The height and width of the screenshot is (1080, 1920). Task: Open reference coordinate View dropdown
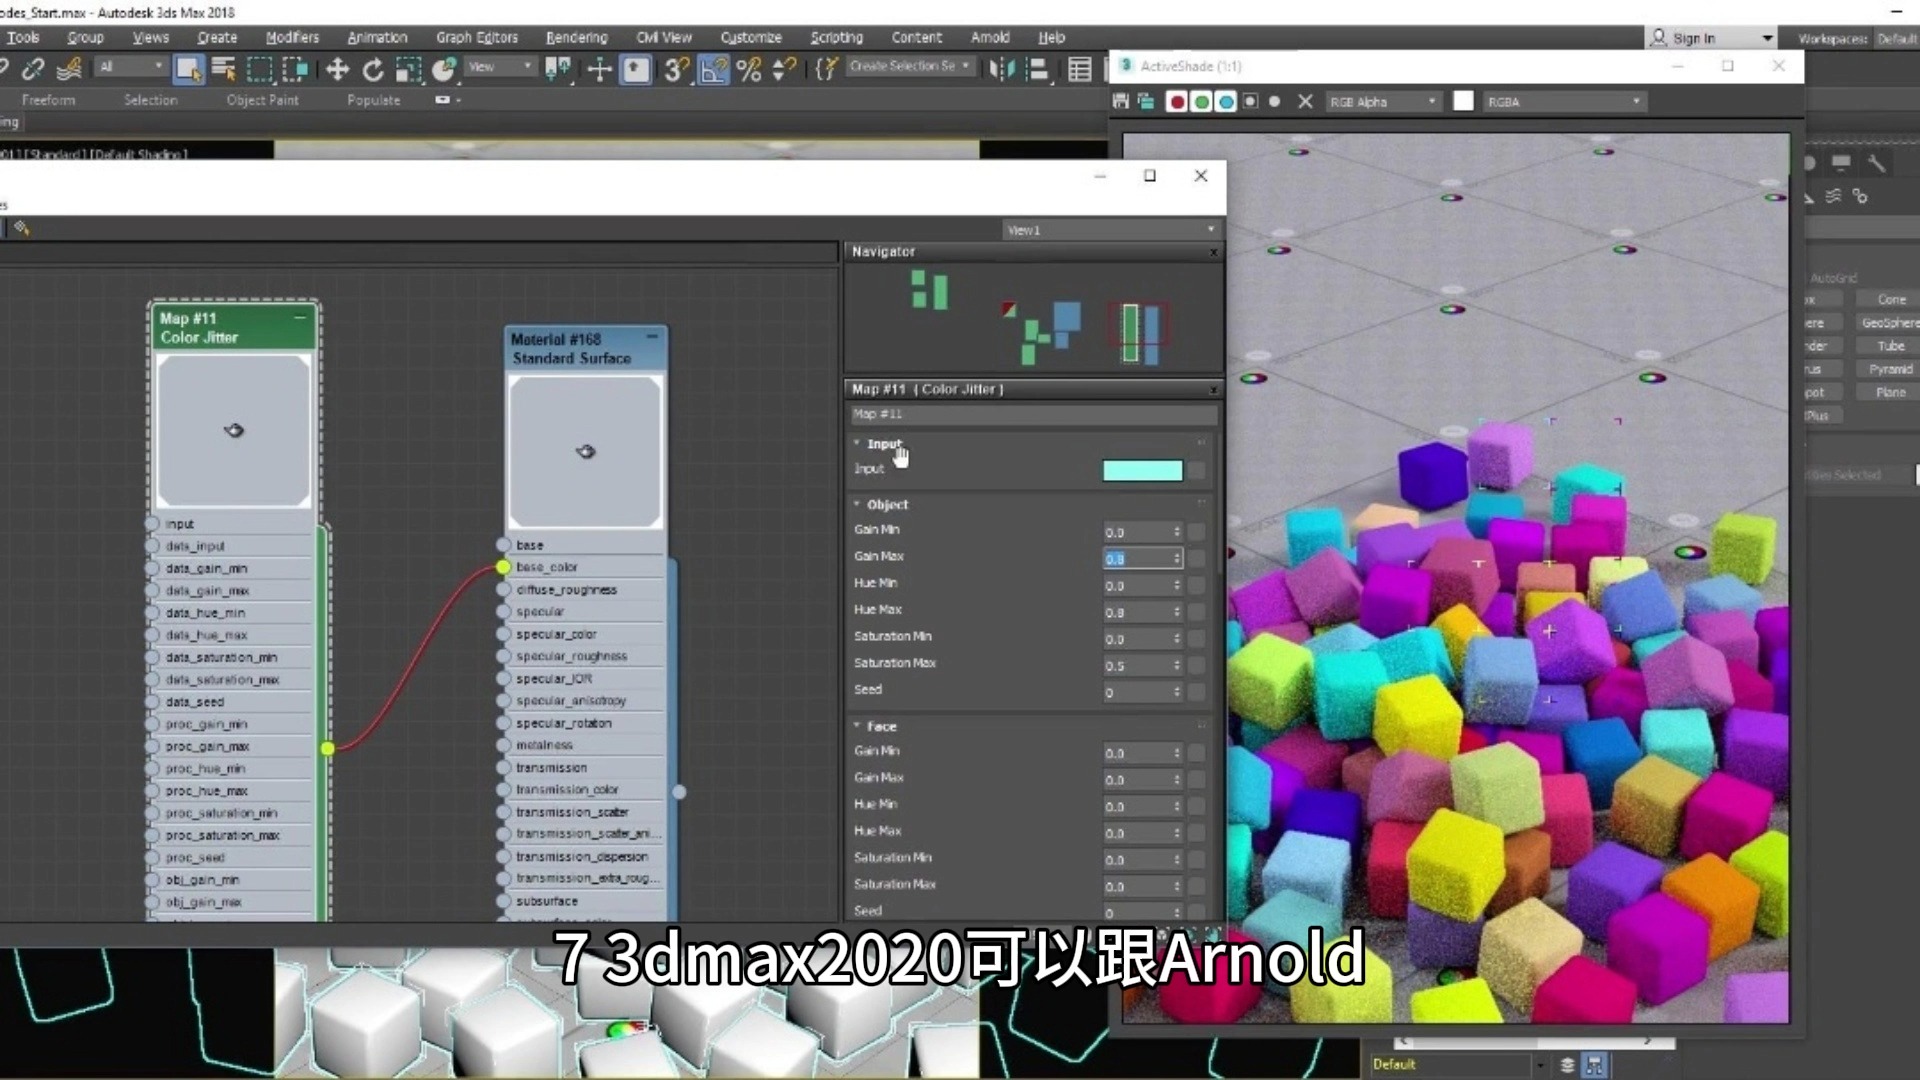[500, 67]
